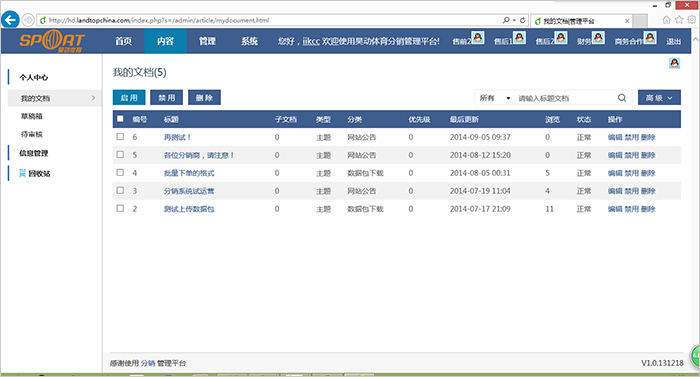This screenshot has height=377, width=700.
Task: Check the box for document number 4
Action: 120,172
